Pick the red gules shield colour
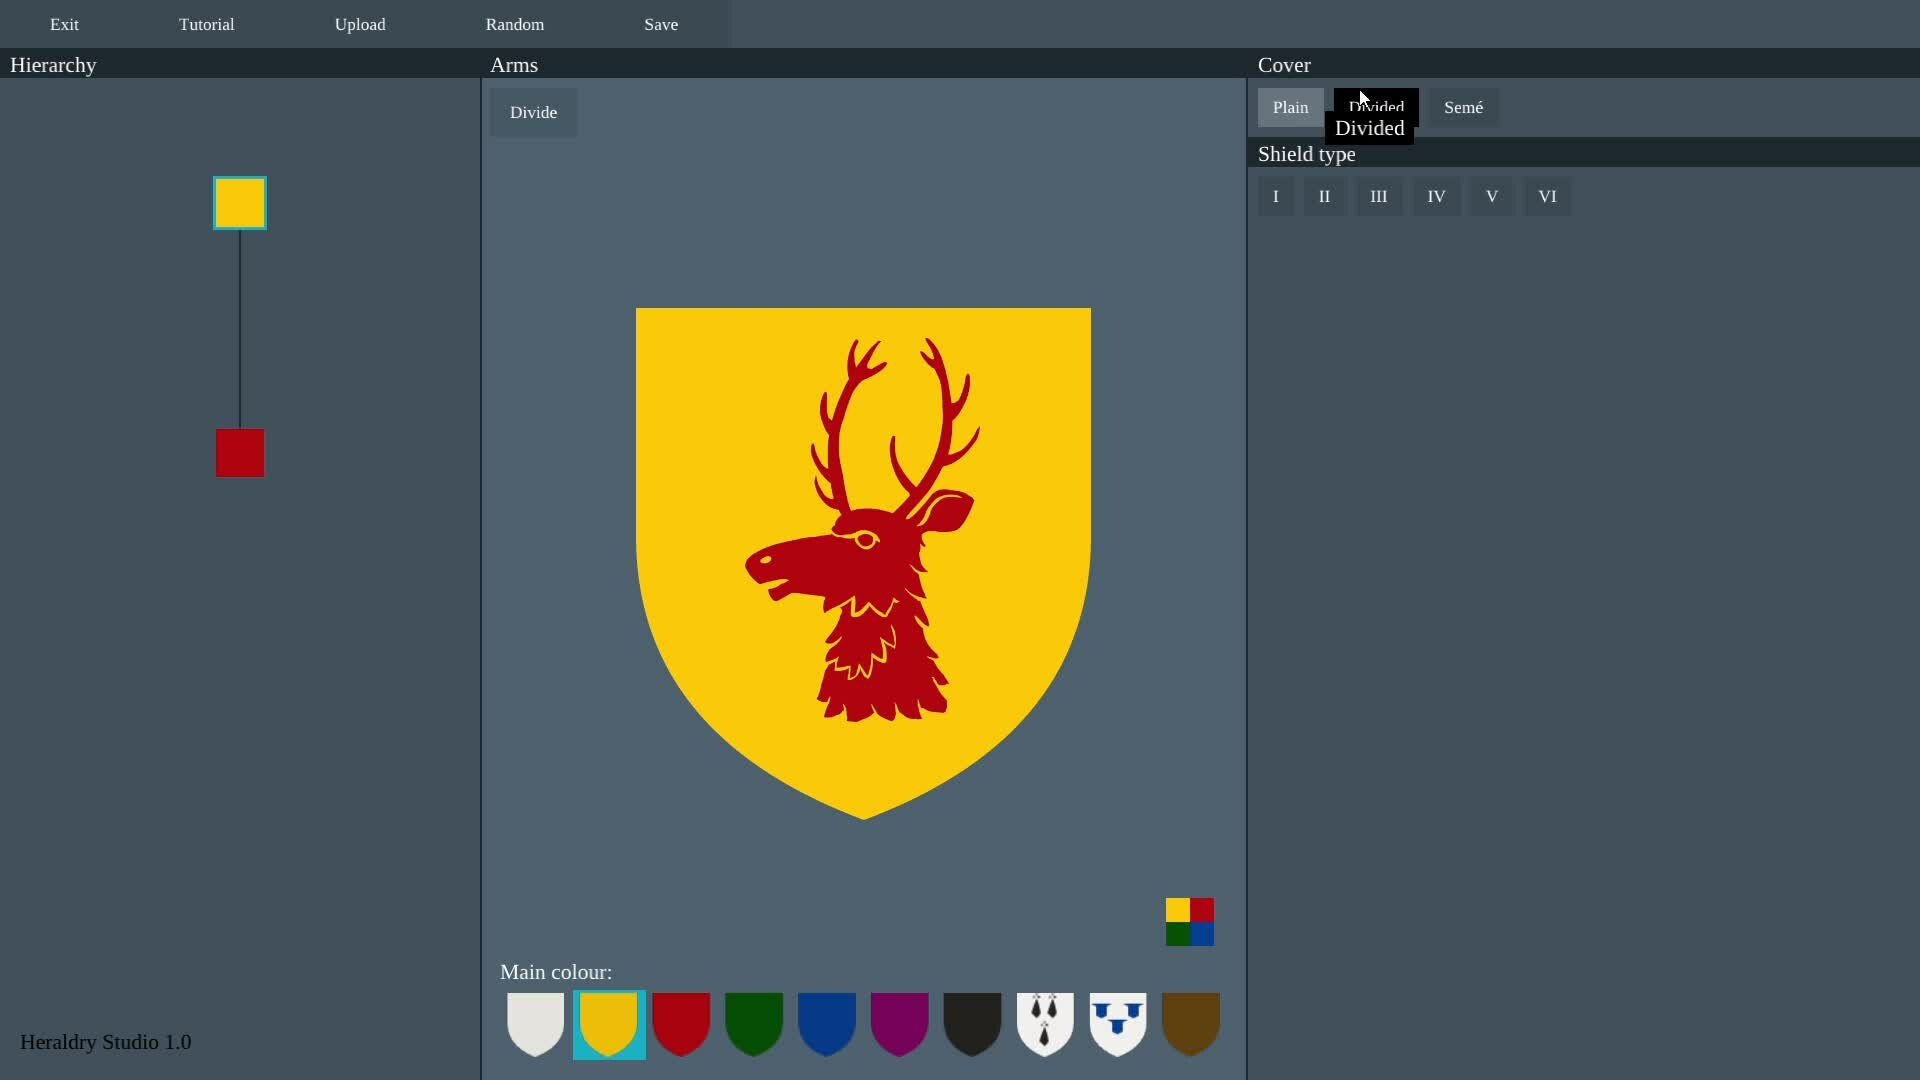 [x=681, y=1023]
